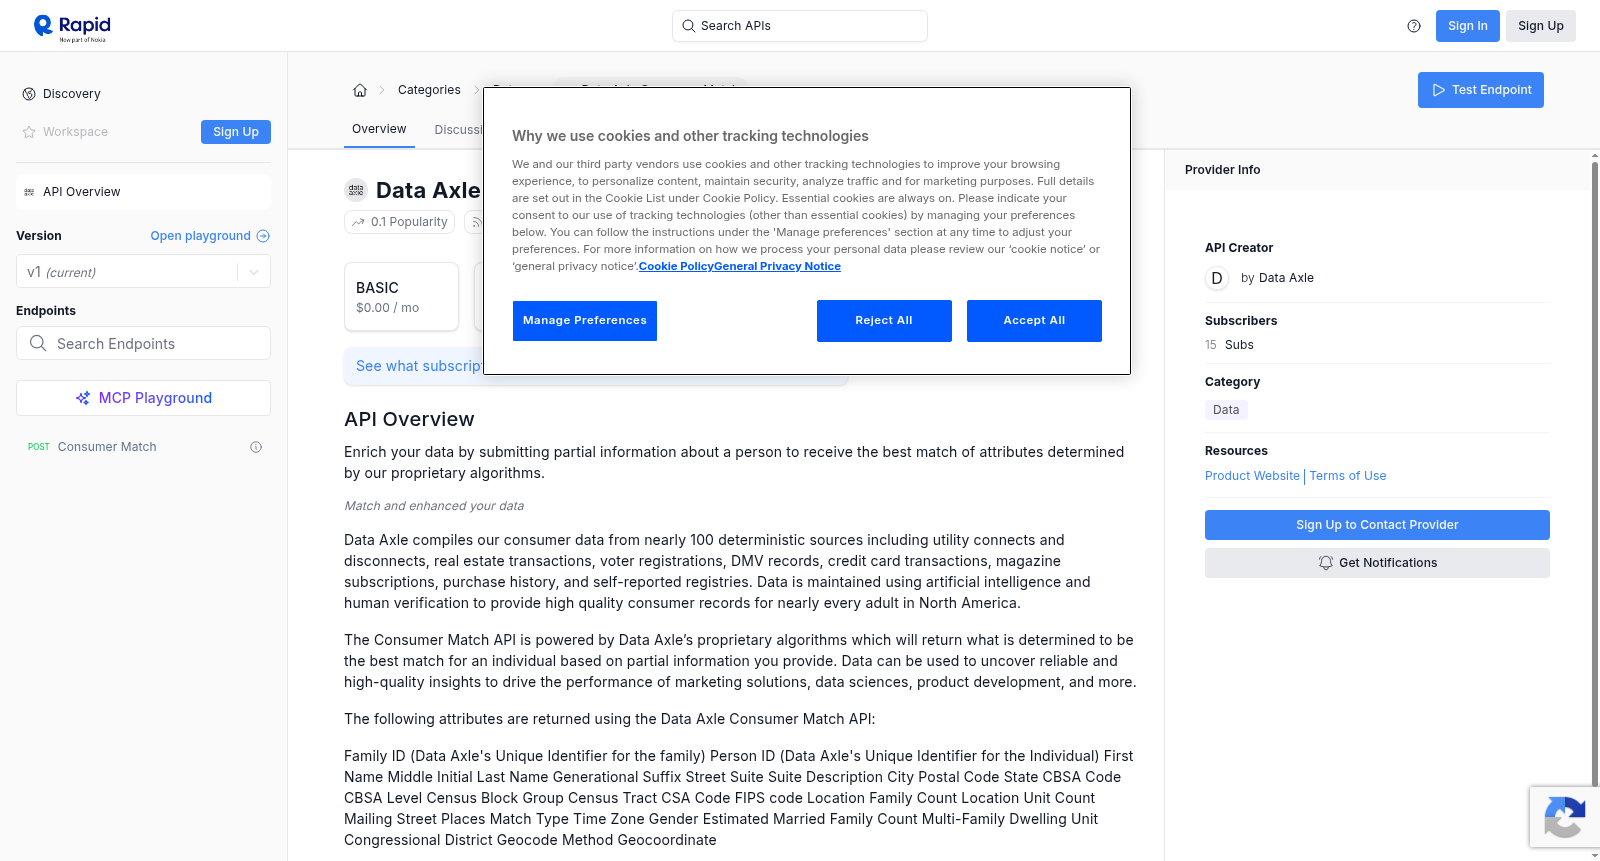The height and width of the screenshot is (861, 1600).
Task: Focus the Search Endpoints field
Action: click(x=143, y=343)
